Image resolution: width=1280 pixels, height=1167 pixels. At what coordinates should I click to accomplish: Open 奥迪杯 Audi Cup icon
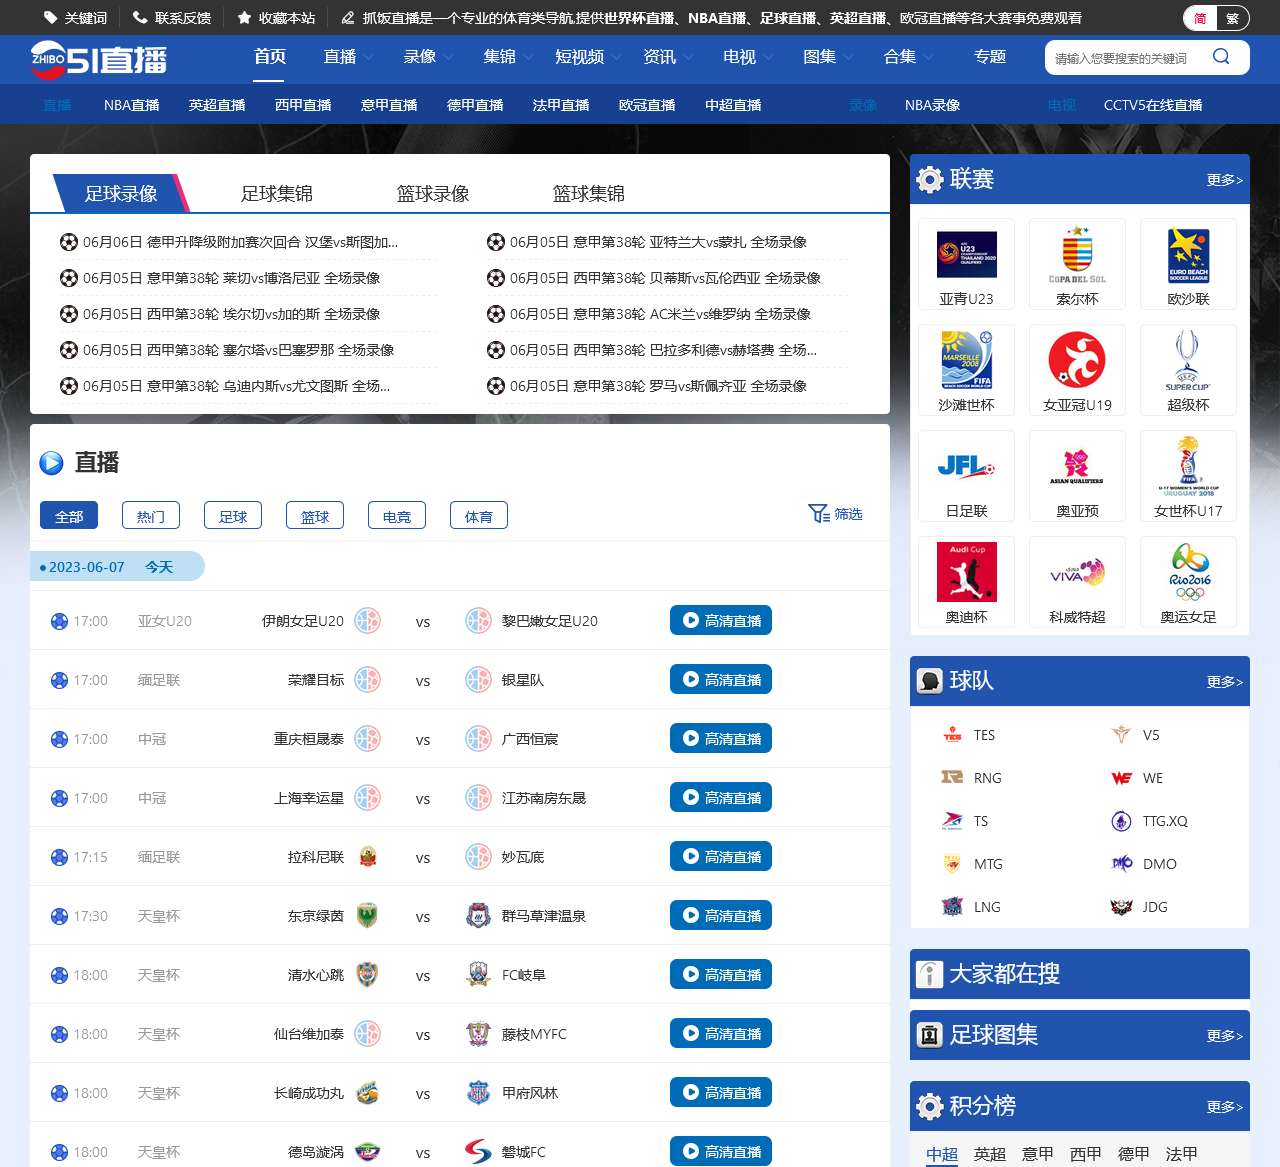click(967, 572)
